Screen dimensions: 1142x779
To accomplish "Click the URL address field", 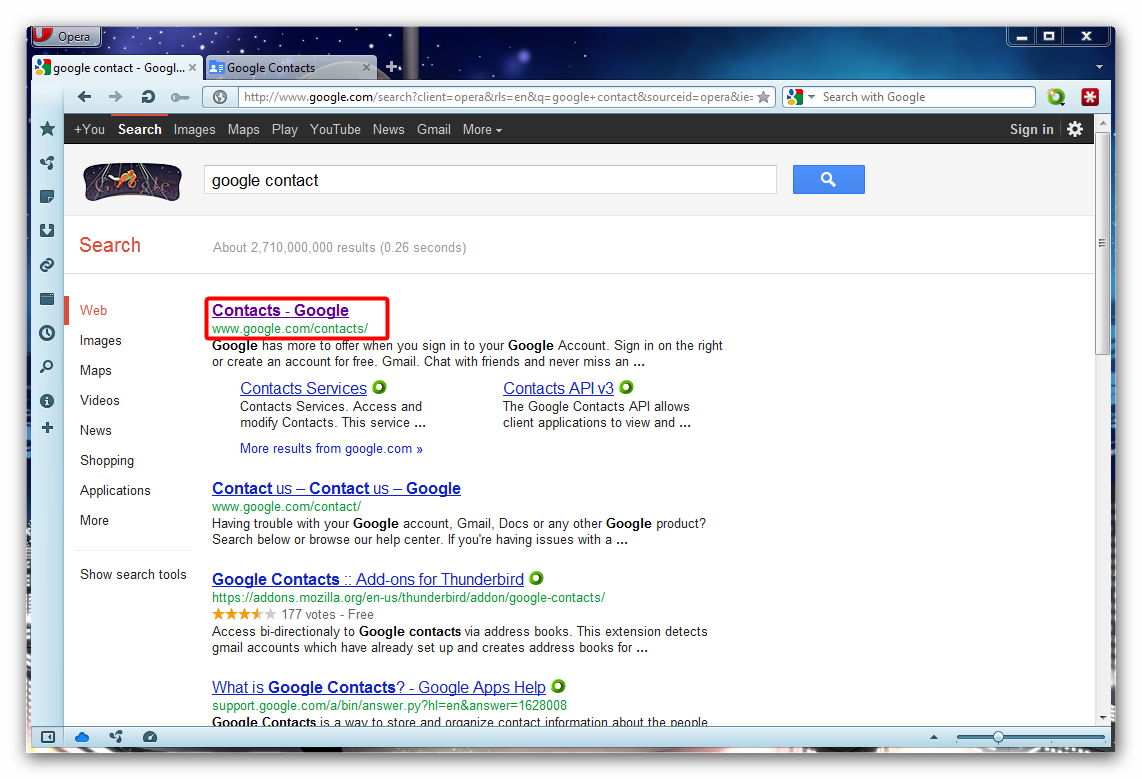I will [497, 97].
